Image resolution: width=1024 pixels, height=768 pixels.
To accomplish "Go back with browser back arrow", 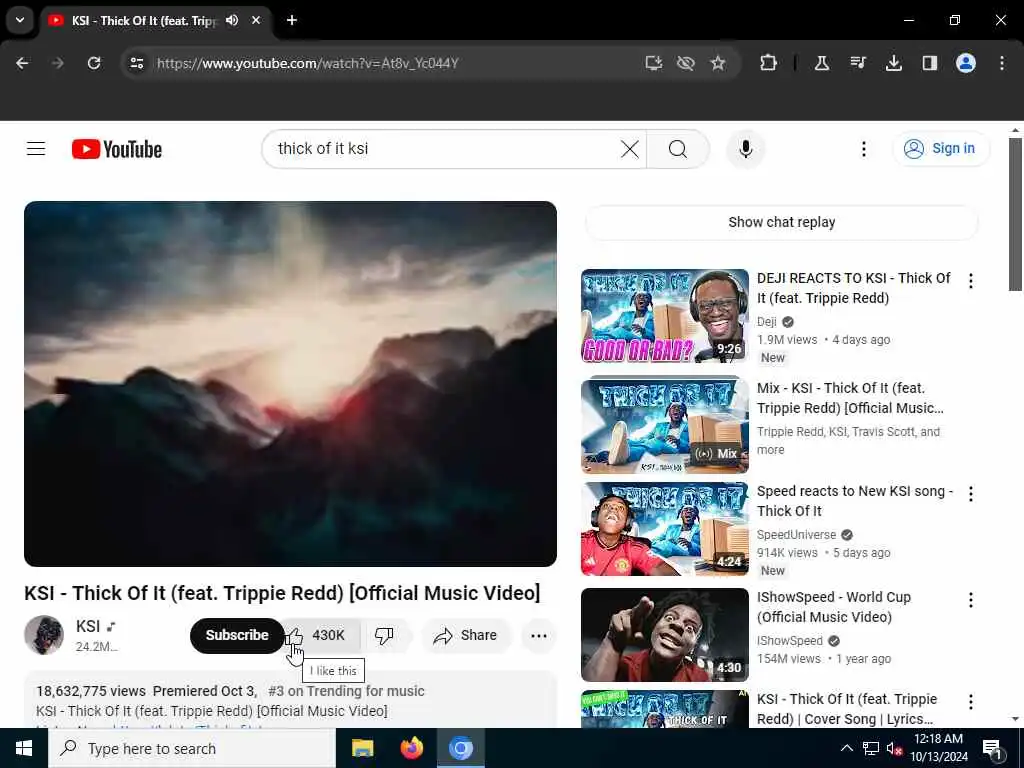I will (x=22, y=63).
